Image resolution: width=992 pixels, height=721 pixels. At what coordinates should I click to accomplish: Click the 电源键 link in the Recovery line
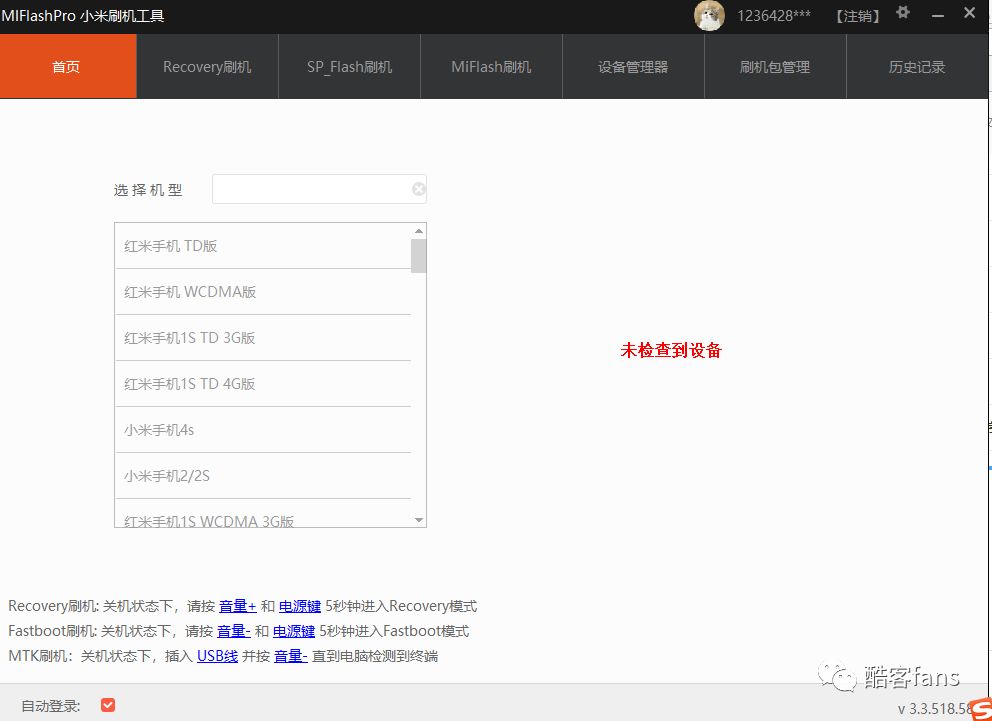300,606
